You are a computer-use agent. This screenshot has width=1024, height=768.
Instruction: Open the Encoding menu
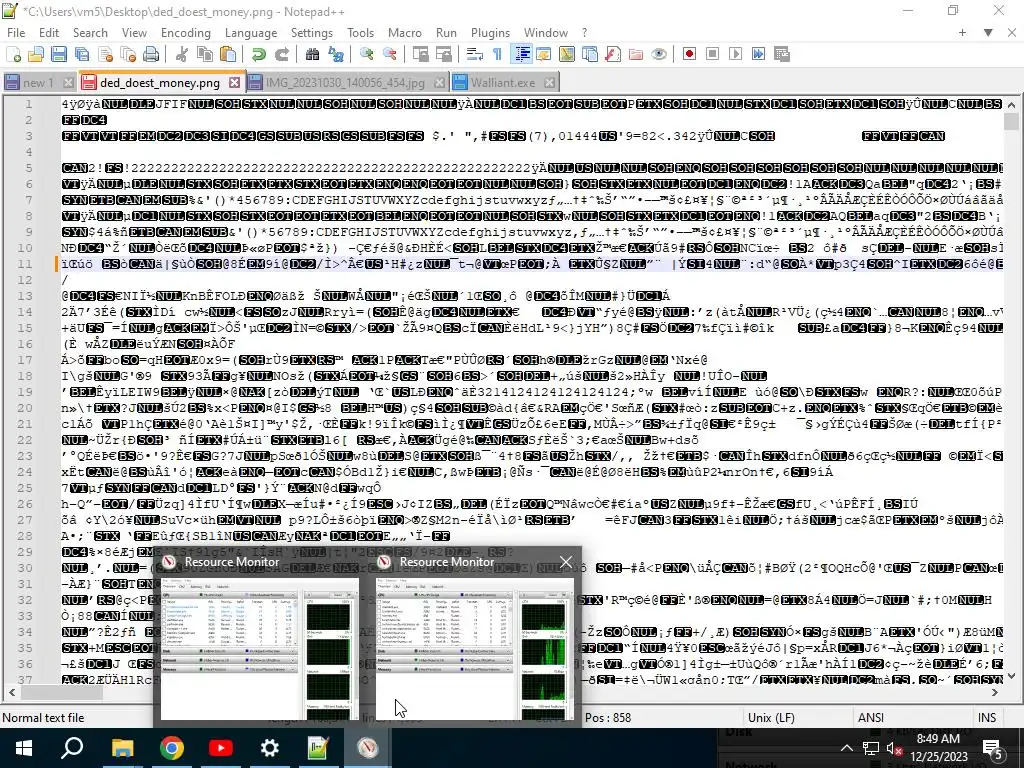point(186,33)
